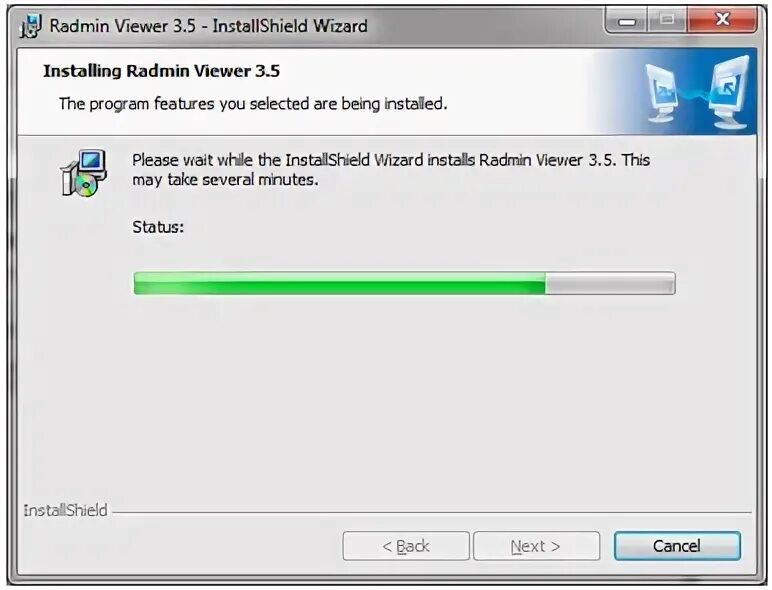This screenshot has width=772, height=590.
Task: Click the 'may take several minutes' line
Action: [225, 180]
